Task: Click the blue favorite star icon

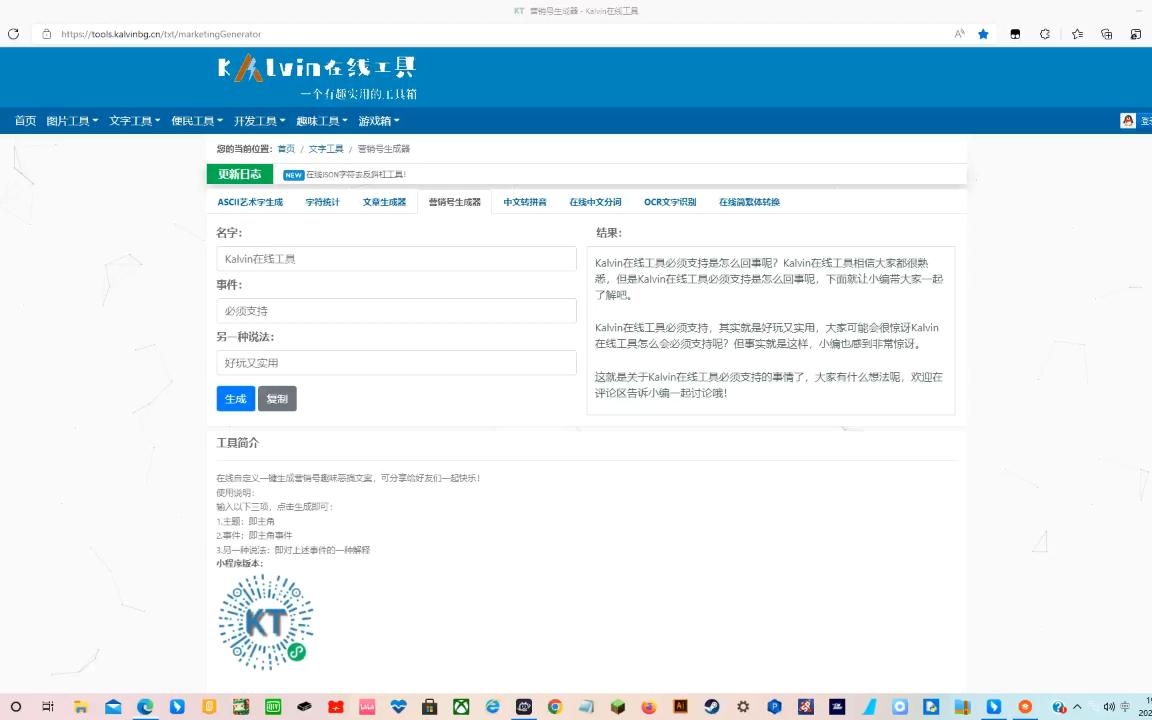Action: (x=983, y=34)
